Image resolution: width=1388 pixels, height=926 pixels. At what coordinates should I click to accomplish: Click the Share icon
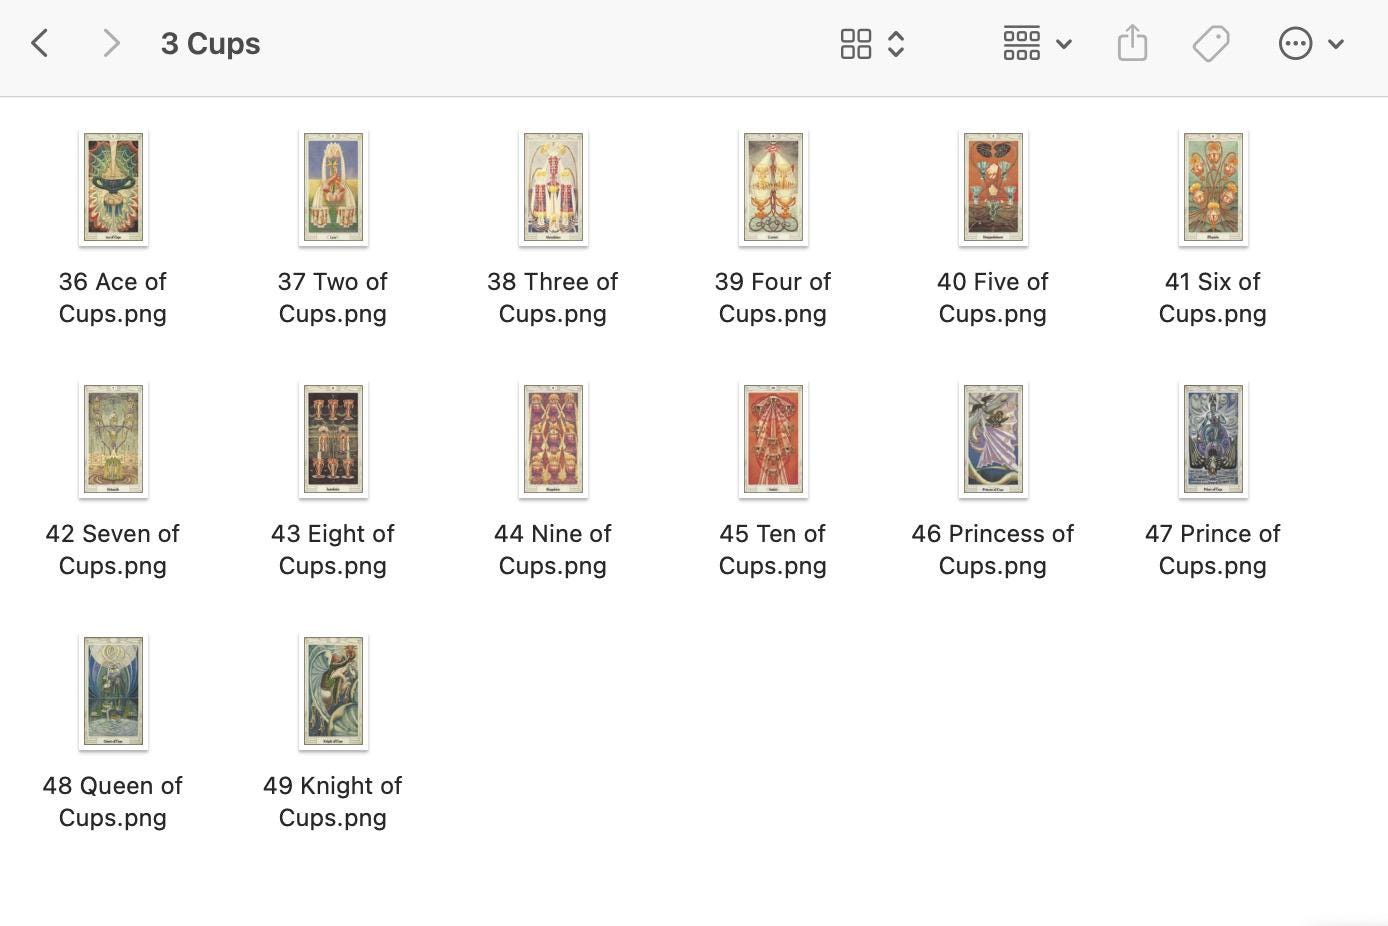[1132, 43]
